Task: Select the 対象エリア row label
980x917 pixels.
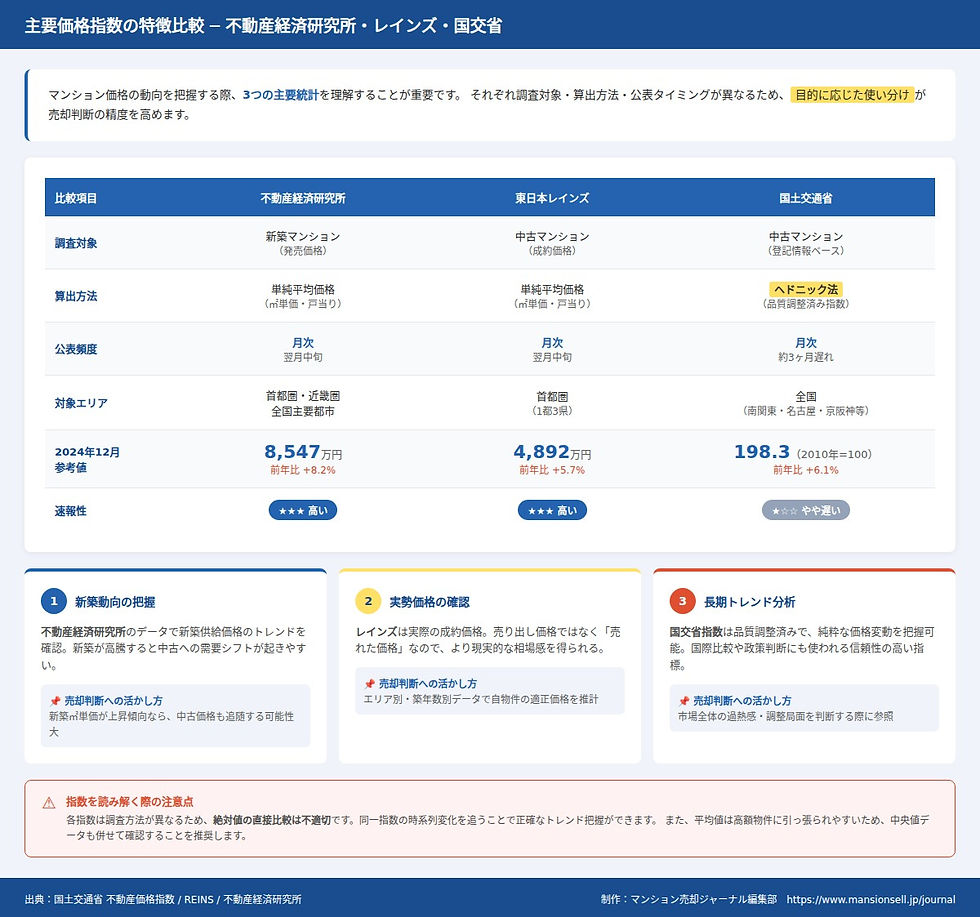Action: [81, 403]
